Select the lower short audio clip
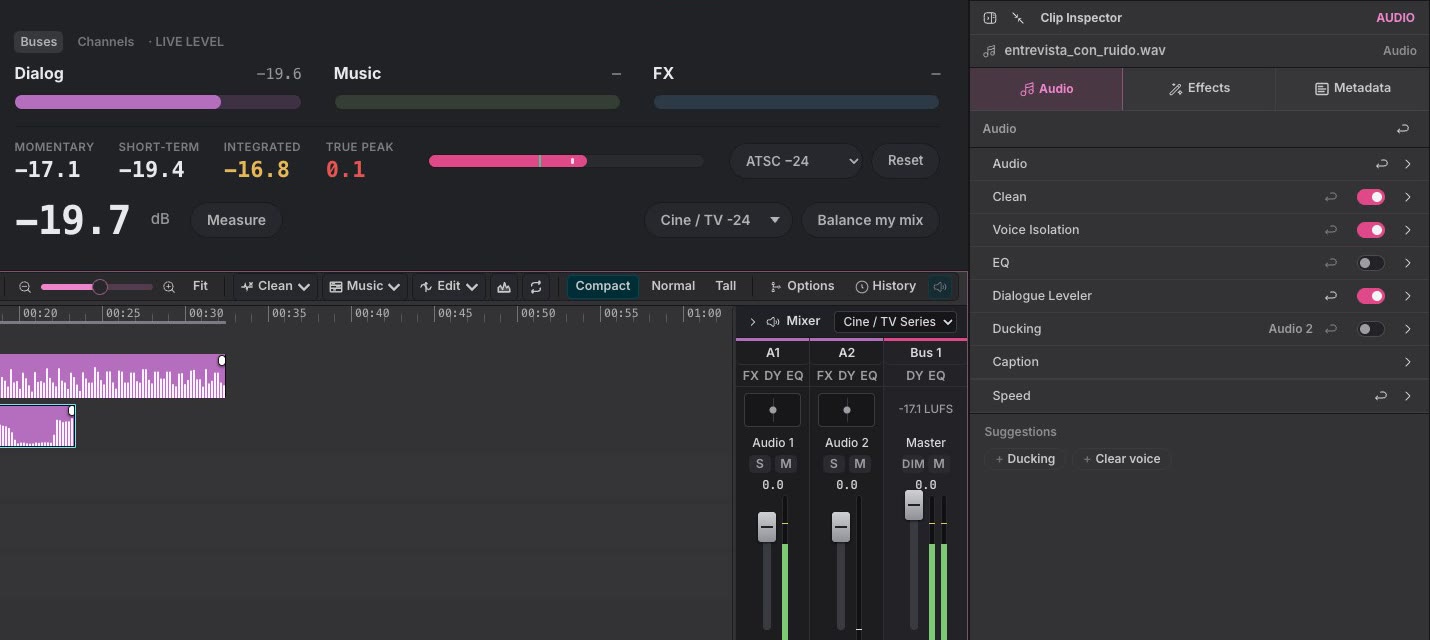Screen dimensions: 1430x640 (x=37, y=426)
